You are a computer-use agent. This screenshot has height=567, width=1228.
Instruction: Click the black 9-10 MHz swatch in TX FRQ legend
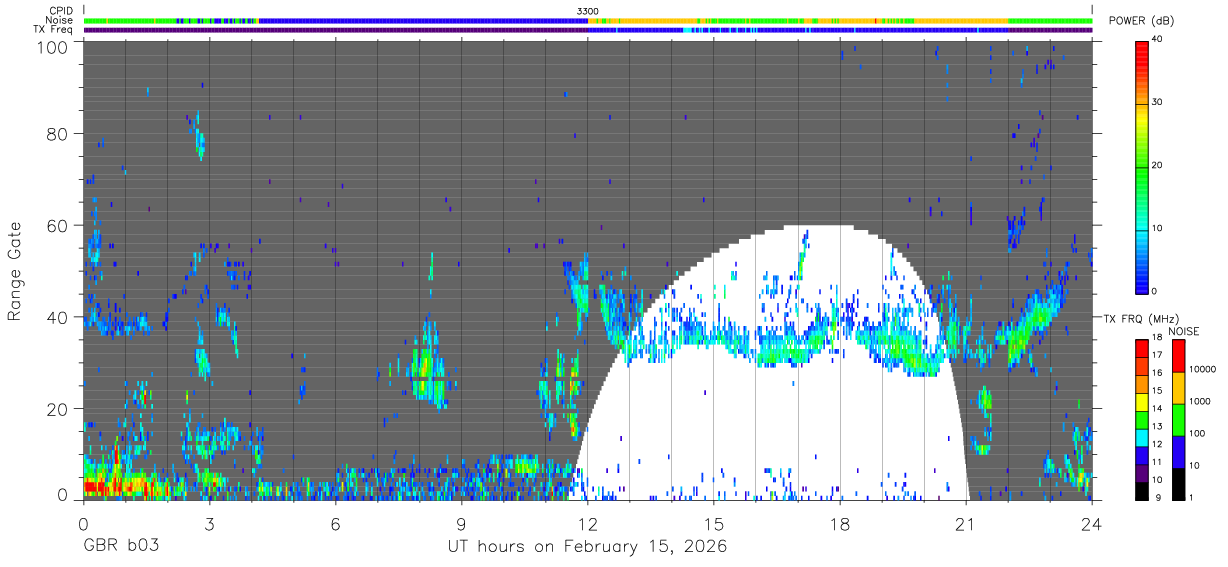(1141, 489)
